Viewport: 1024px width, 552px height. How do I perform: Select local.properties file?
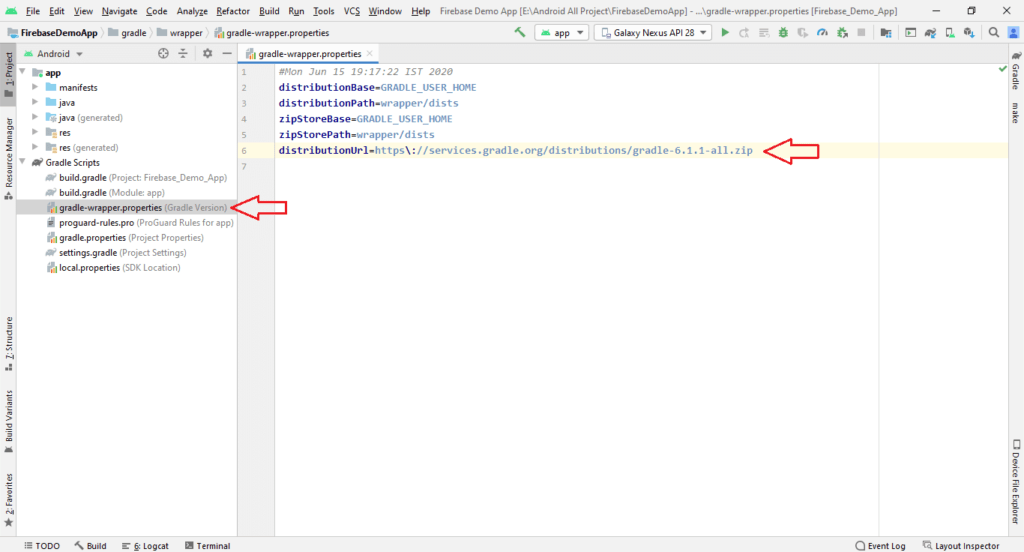(113, 268)
